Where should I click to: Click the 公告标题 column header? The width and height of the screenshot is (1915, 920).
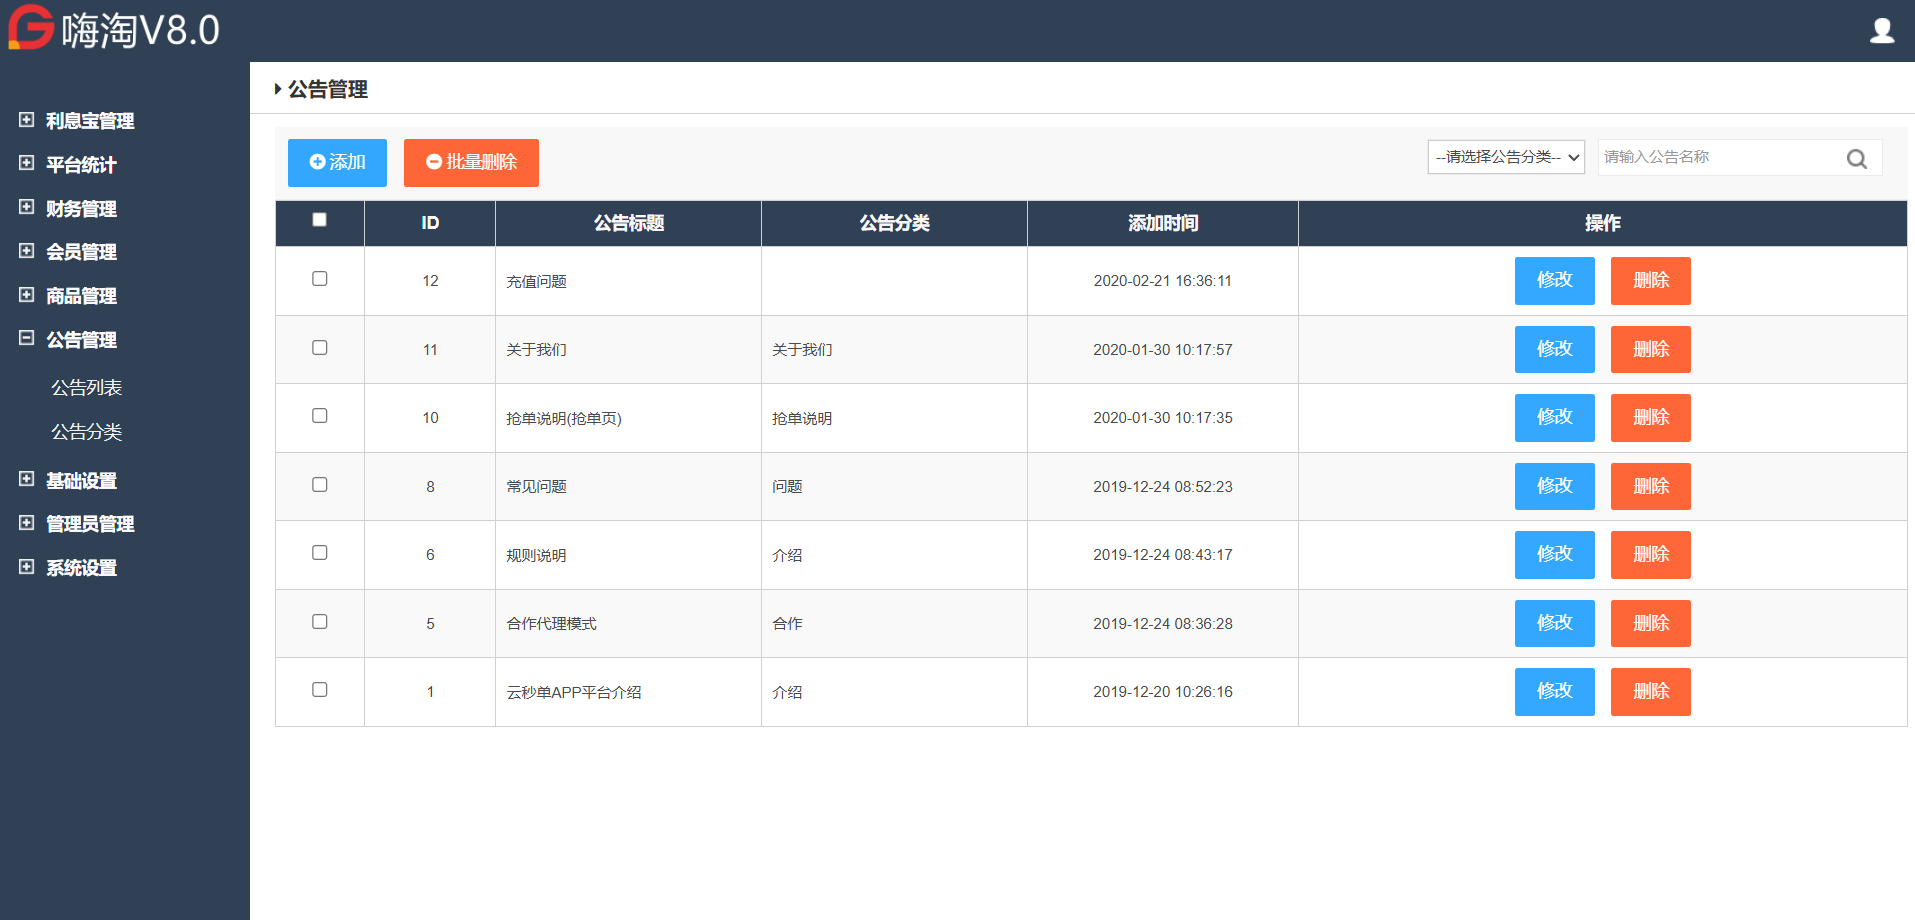click(x=629, y=223)
